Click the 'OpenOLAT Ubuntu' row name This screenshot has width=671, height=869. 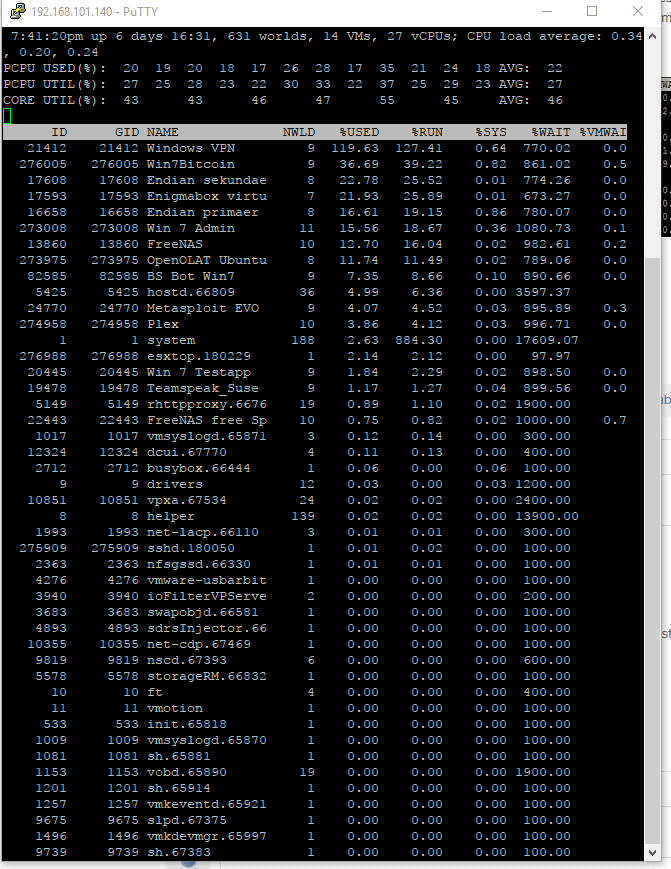point(207,260)
